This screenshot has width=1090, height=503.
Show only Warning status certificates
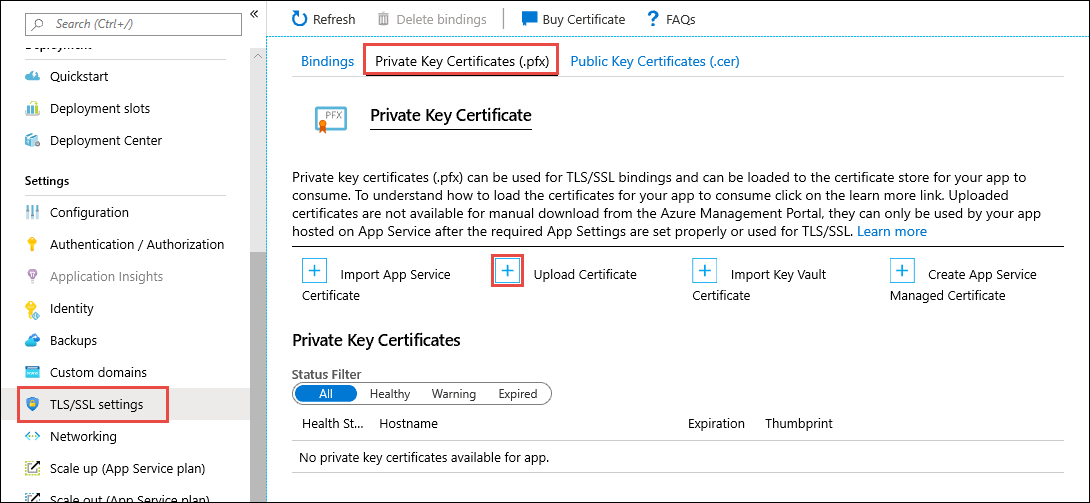(454, 394)
